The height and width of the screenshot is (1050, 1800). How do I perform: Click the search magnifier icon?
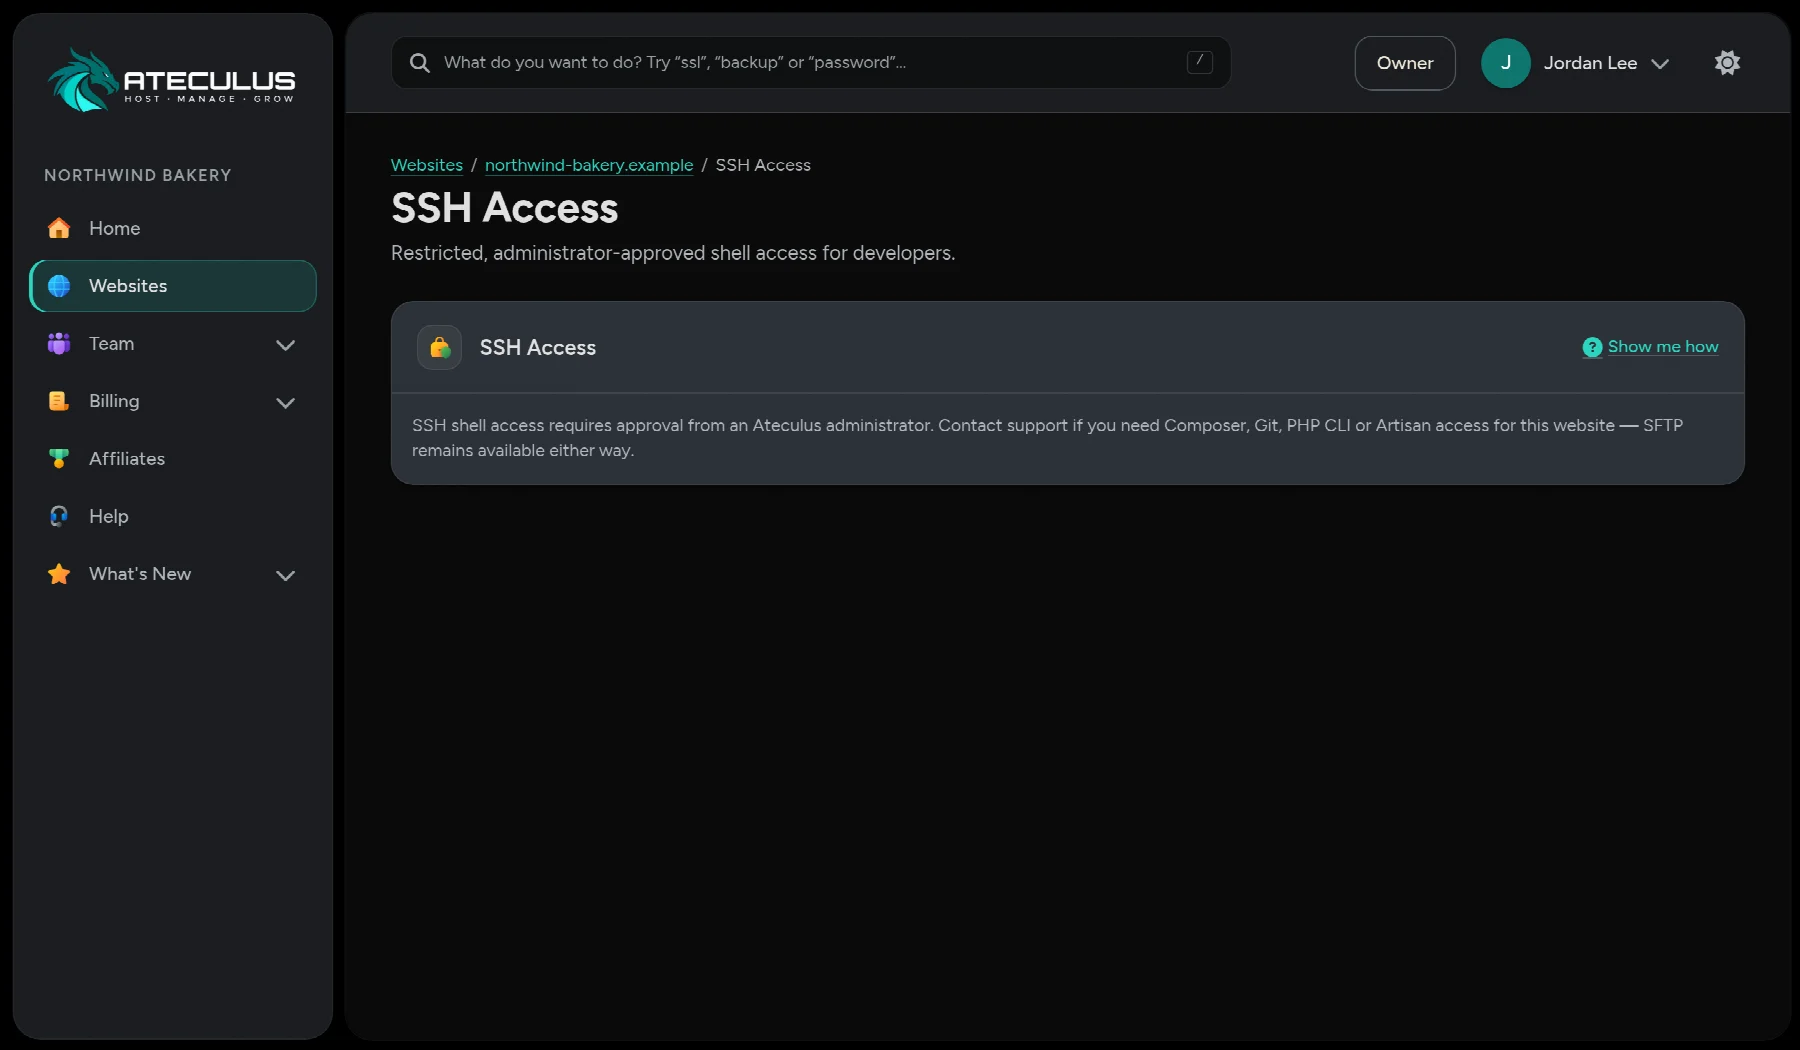coord(420,63)
